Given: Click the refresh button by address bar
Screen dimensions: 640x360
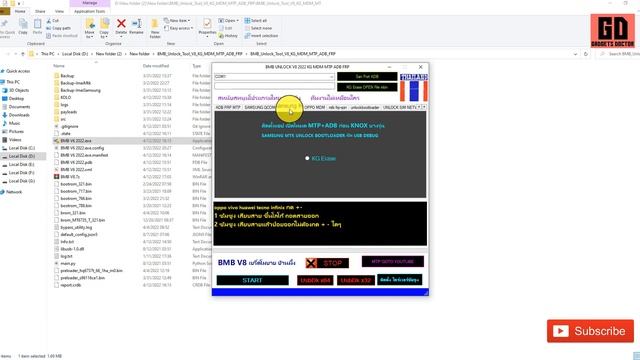Looking at the screenshot, I should (x=585, y=54).
